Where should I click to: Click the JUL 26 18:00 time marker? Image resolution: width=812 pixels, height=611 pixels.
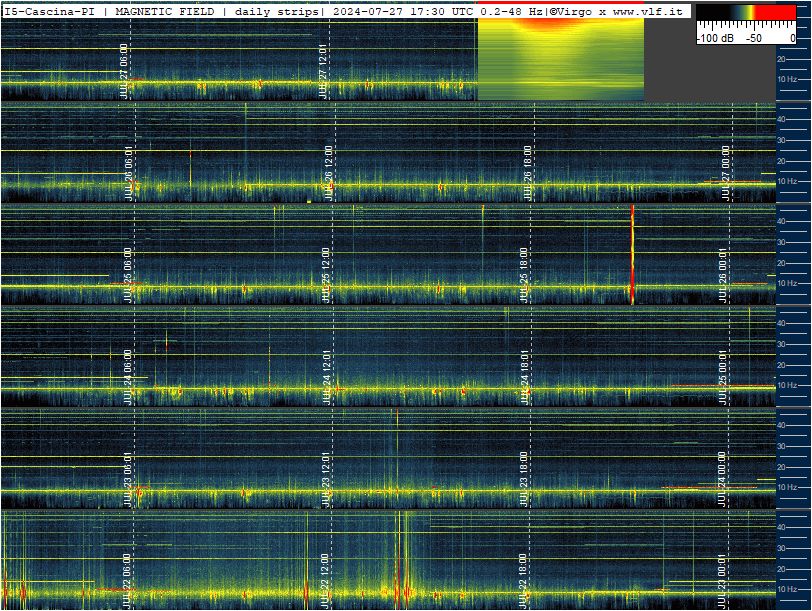[x=527, y=173]
